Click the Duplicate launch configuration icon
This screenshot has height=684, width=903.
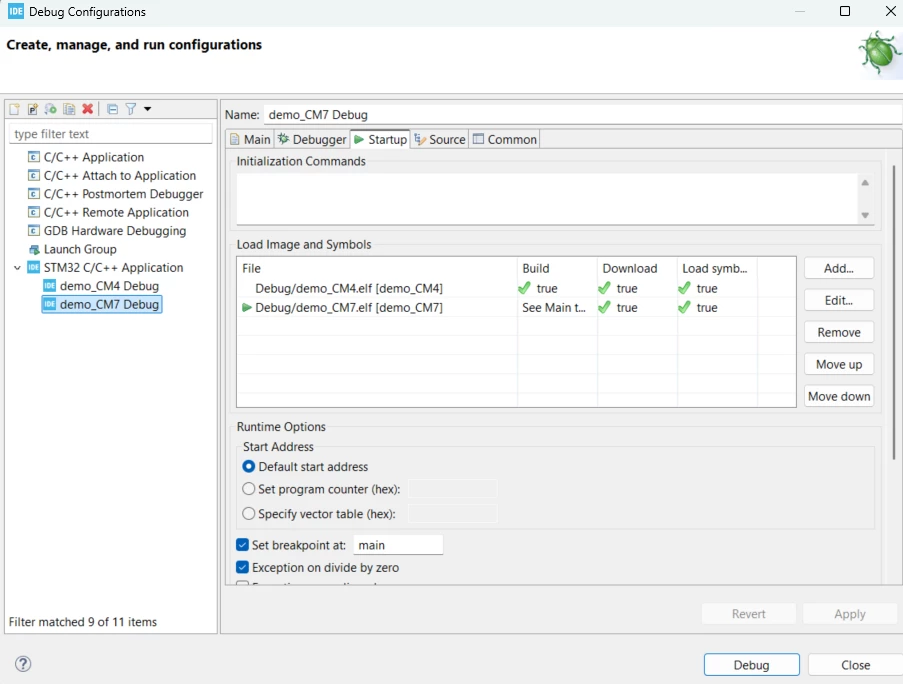coord(69,109)
